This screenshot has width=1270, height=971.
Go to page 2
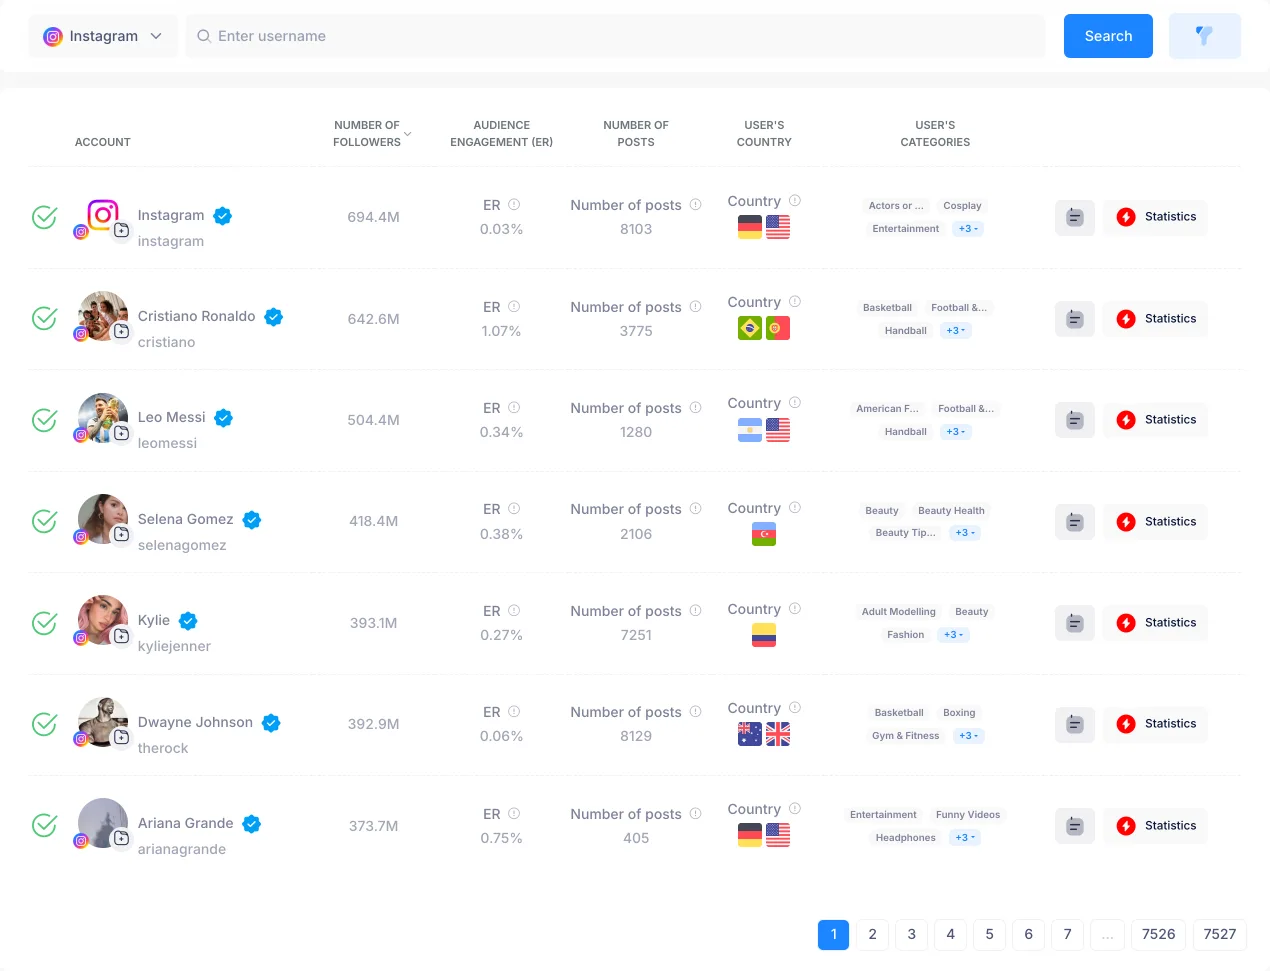[x=872, y=934]
